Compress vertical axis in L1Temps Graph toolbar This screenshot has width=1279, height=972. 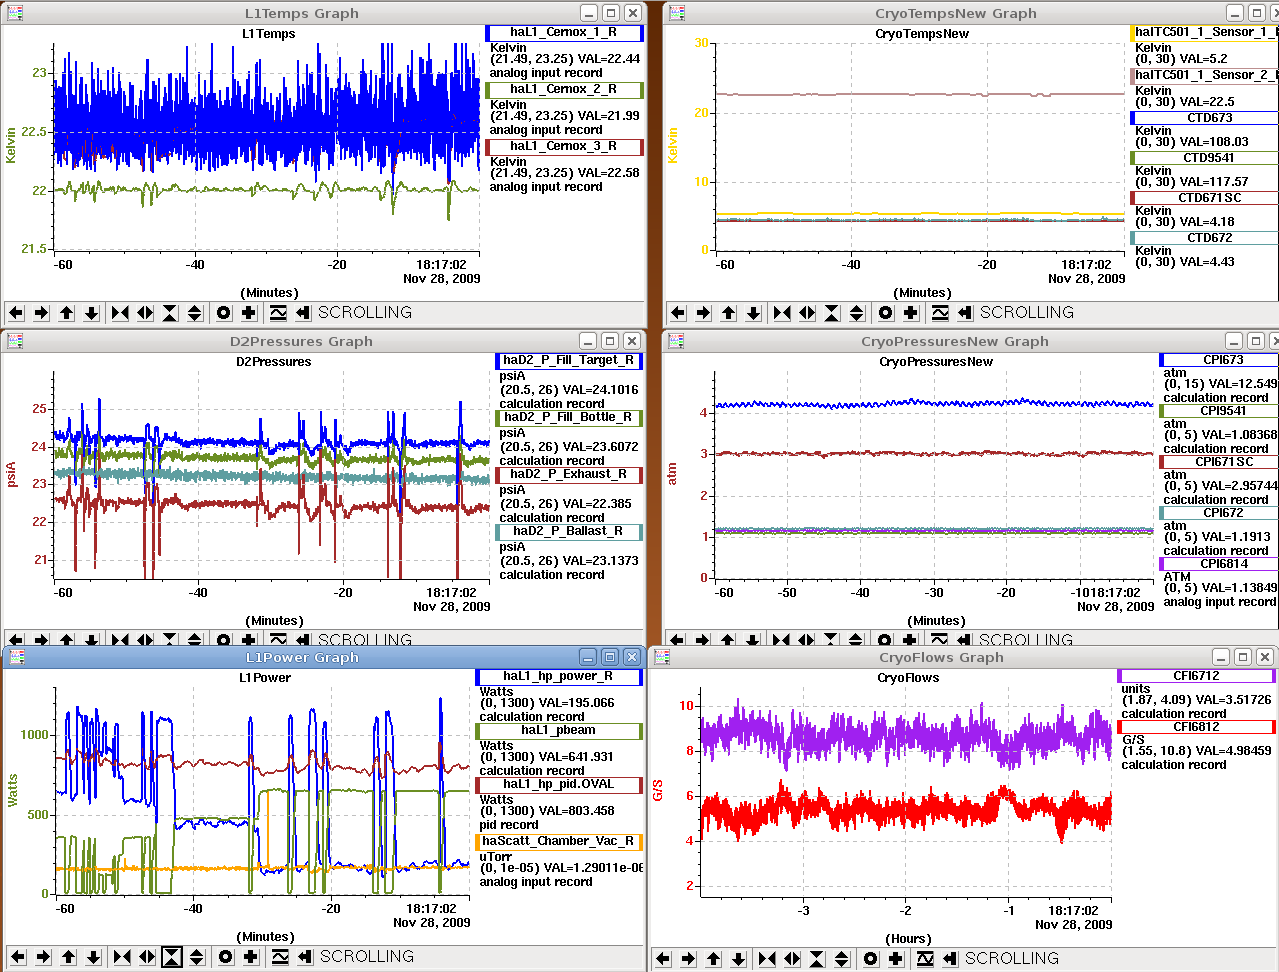(170, 313)
